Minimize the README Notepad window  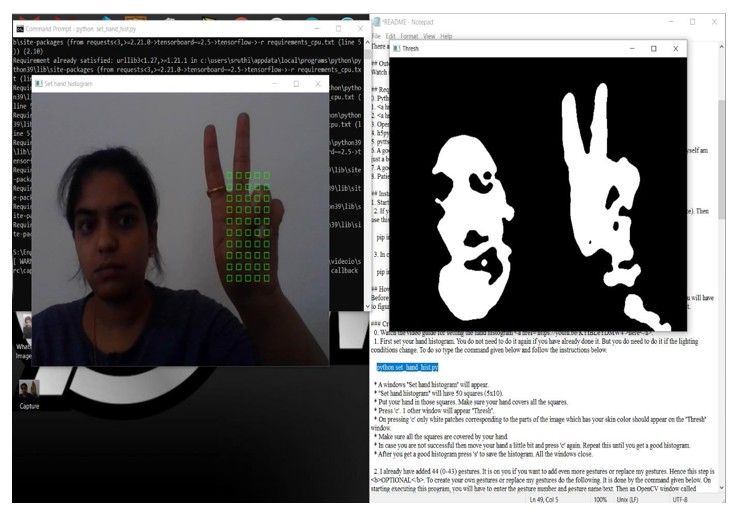[671, 22]
